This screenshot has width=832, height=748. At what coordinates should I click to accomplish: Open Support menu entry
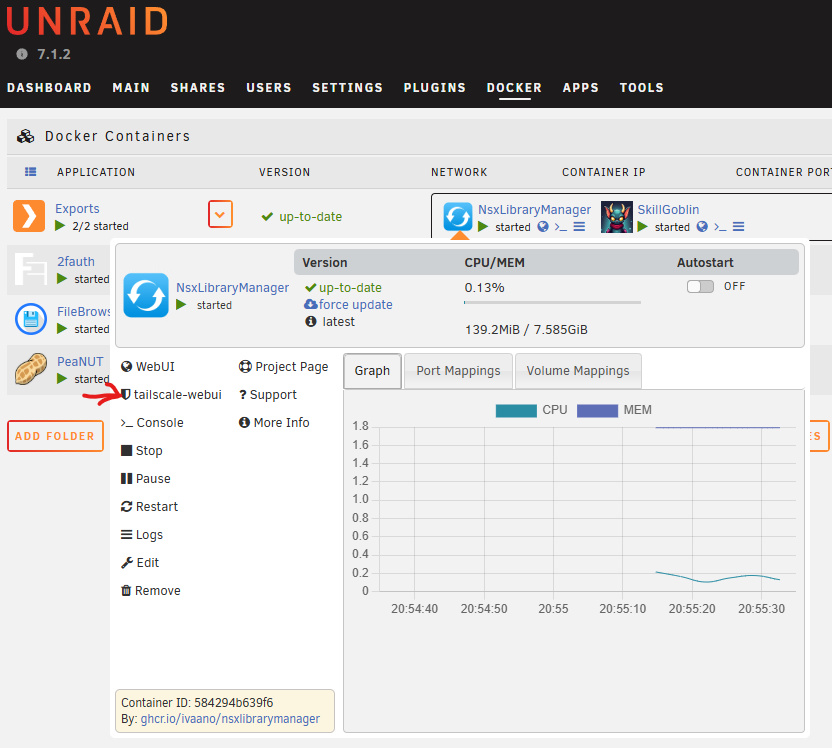tap(267, 395)
